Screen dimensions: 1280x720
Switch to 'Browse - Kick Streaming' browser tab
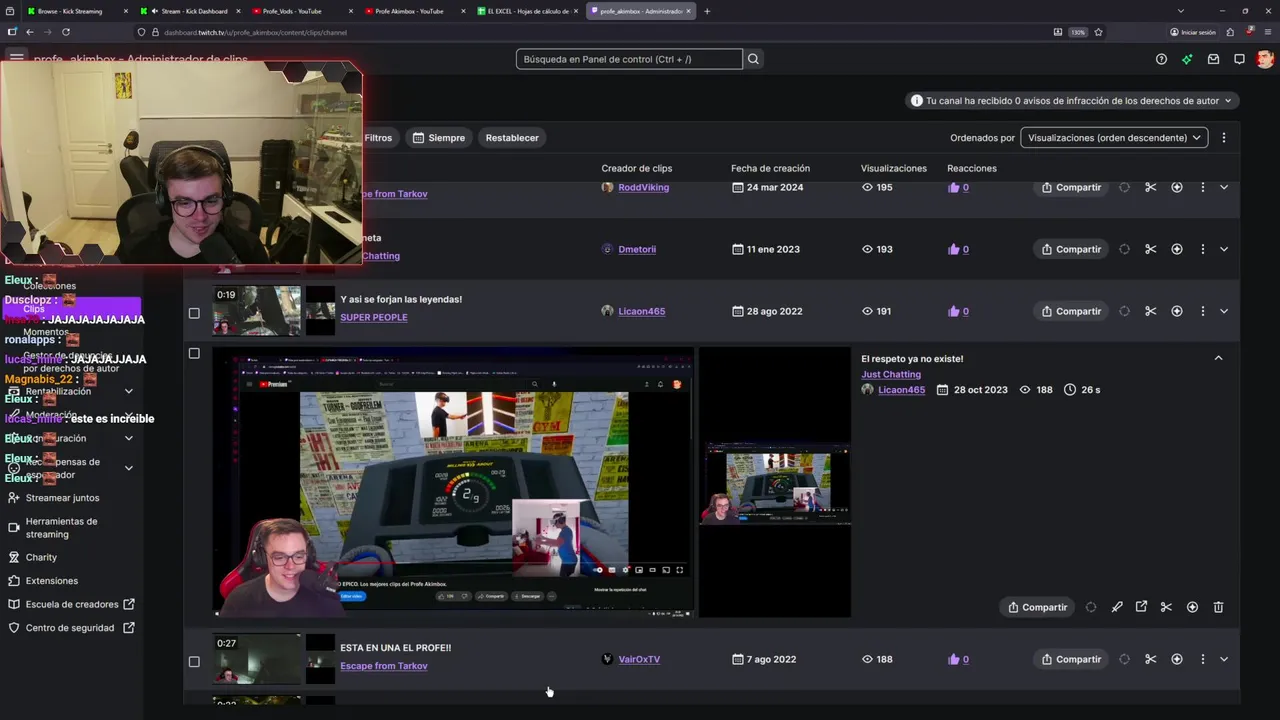click(76, 11)
